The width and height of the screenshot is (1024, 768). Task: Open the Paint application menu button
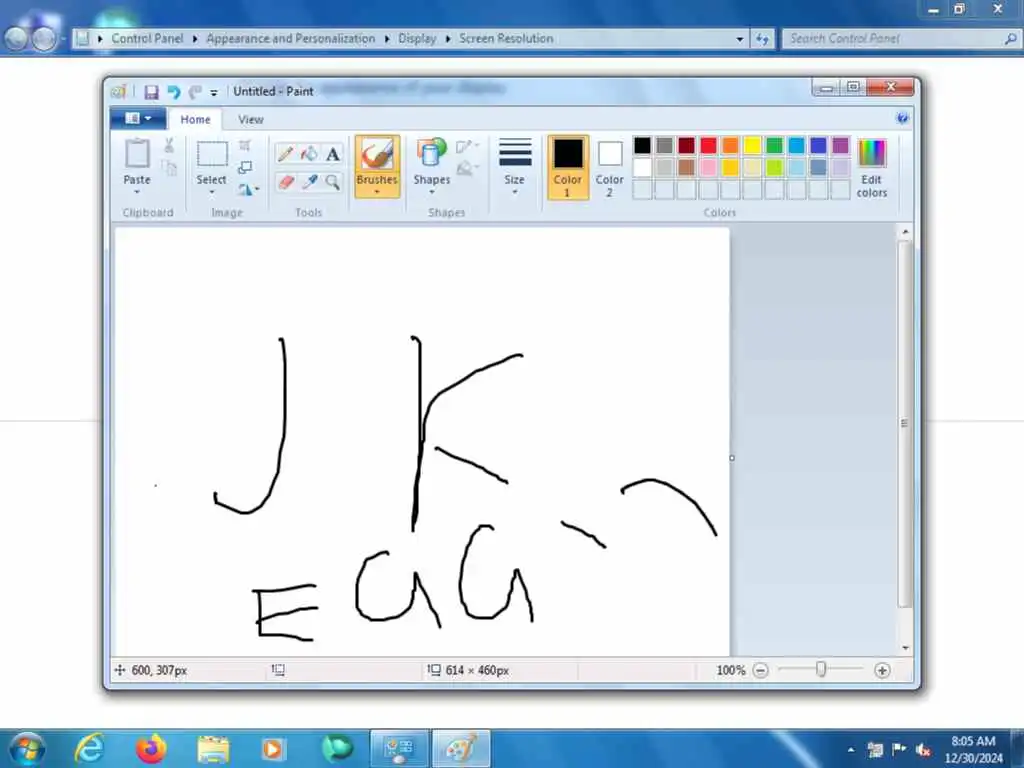tap(138, 118)
